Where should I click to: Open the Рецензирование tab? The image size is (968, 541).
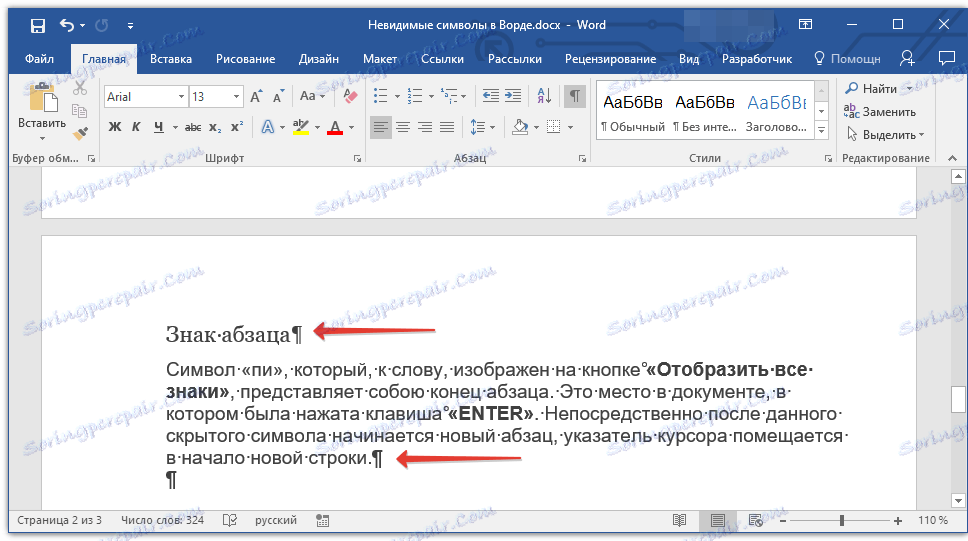610,59
